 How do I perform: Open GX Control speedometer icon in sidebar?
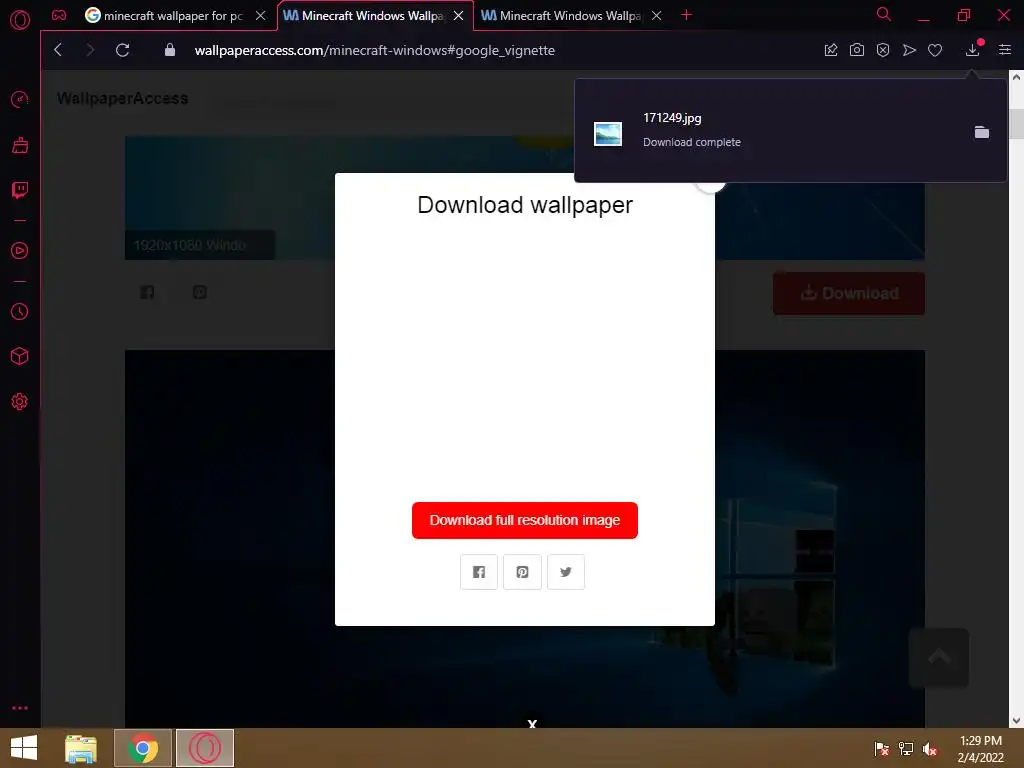pos(20,99)
